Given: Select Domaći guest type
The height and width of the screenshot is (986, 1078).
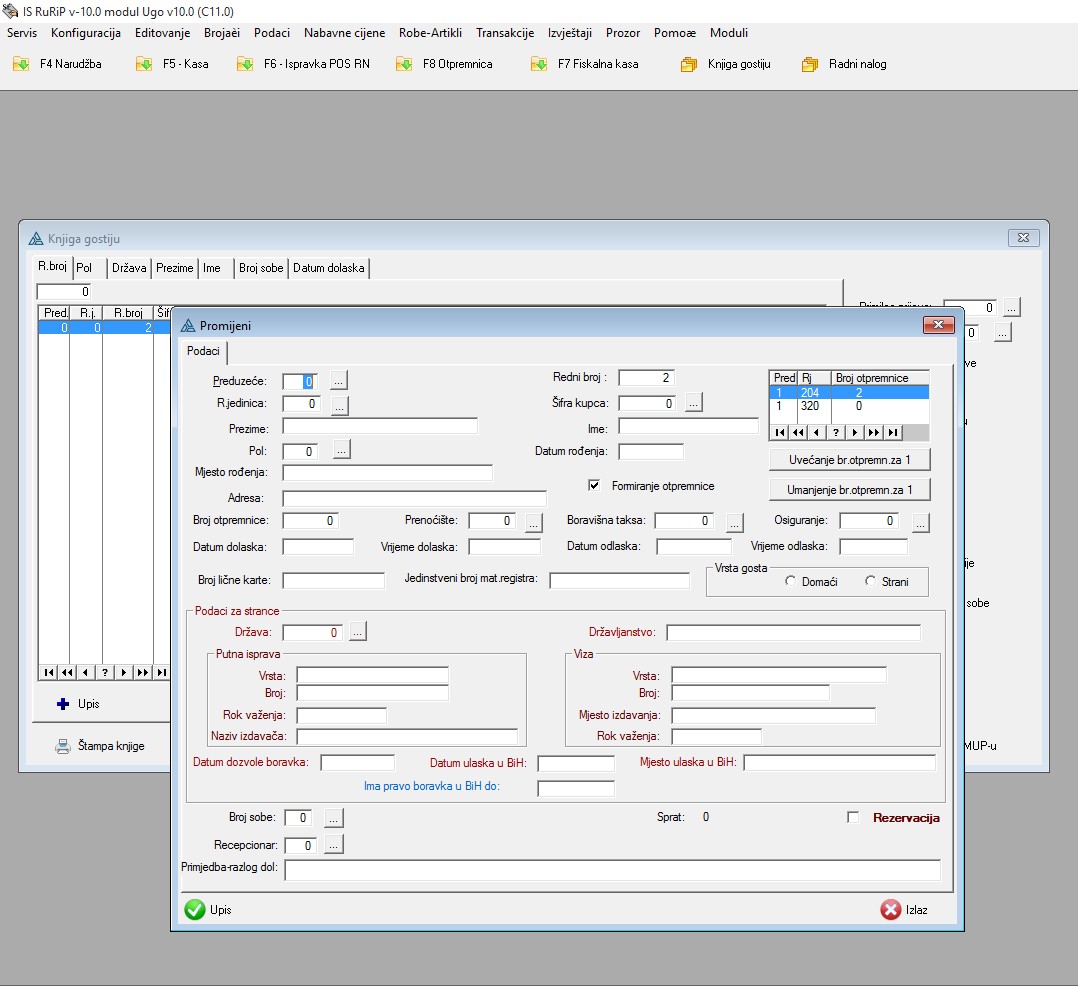Looking at the screenshot, I should pyautogui.click(x=791, y=581).
